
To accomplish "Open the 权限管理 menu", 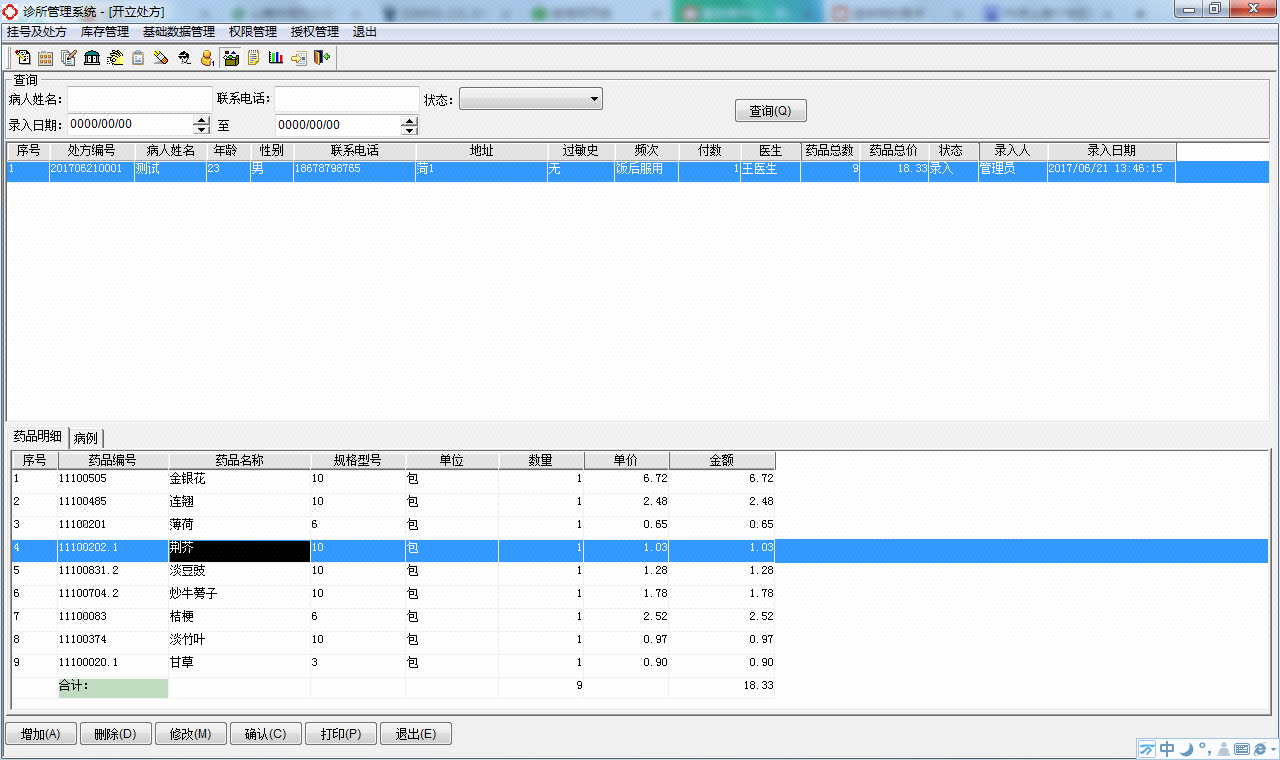I will (253, 32).
